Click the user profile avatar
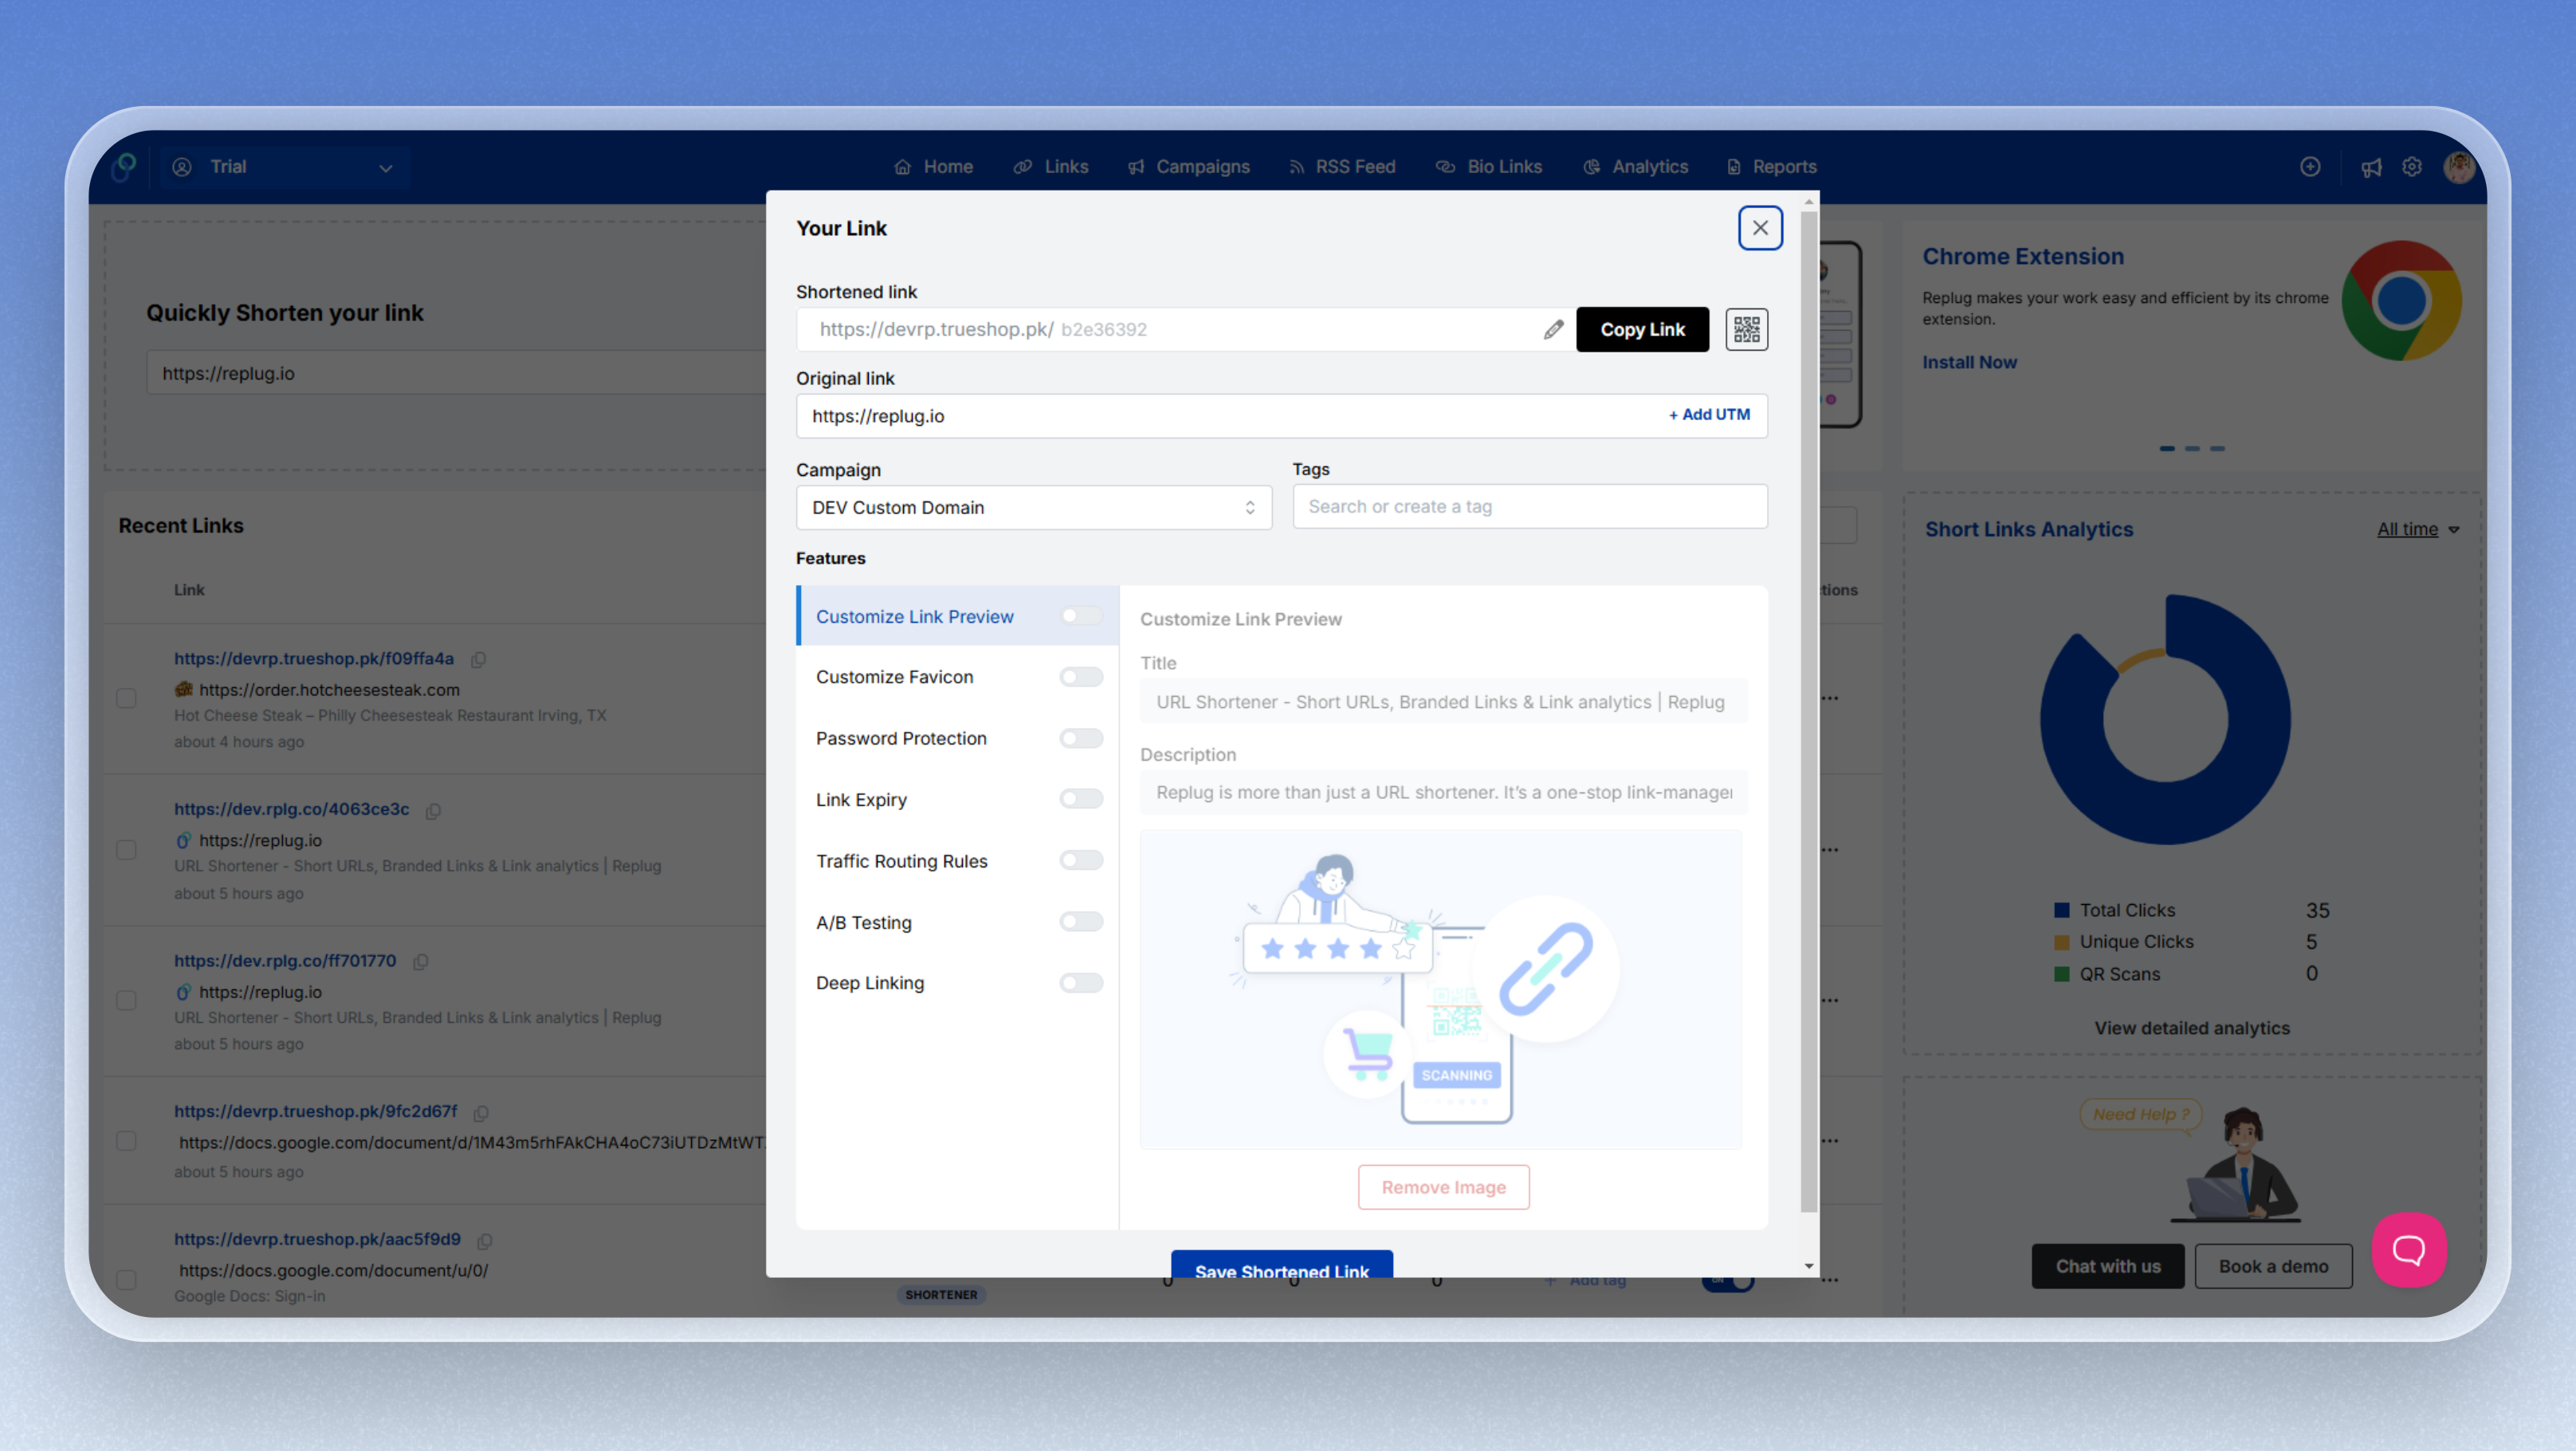Image resolution: width=2576 pixels, height=1451 pixels. [x=2460, y=167]
